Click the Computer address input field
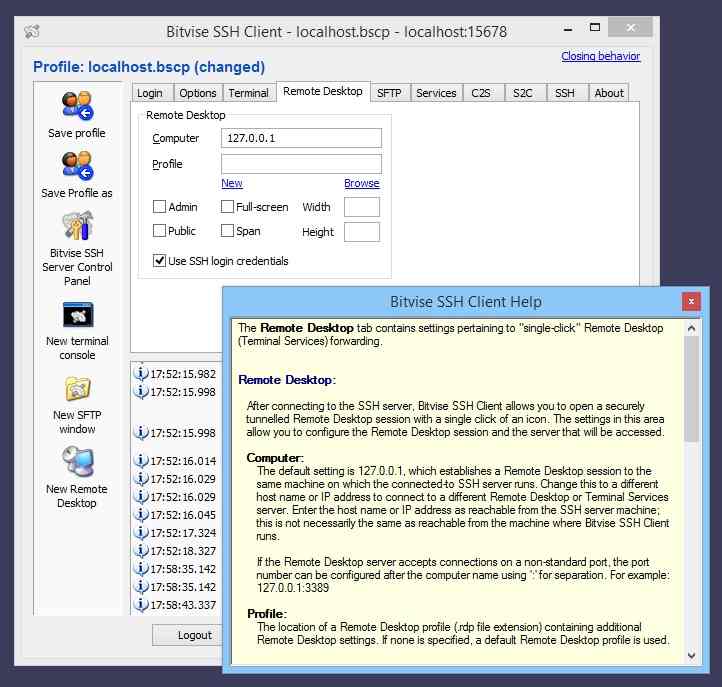Image resolution: width=722 pixels, height=687 pixels. [x=301, y=138]
